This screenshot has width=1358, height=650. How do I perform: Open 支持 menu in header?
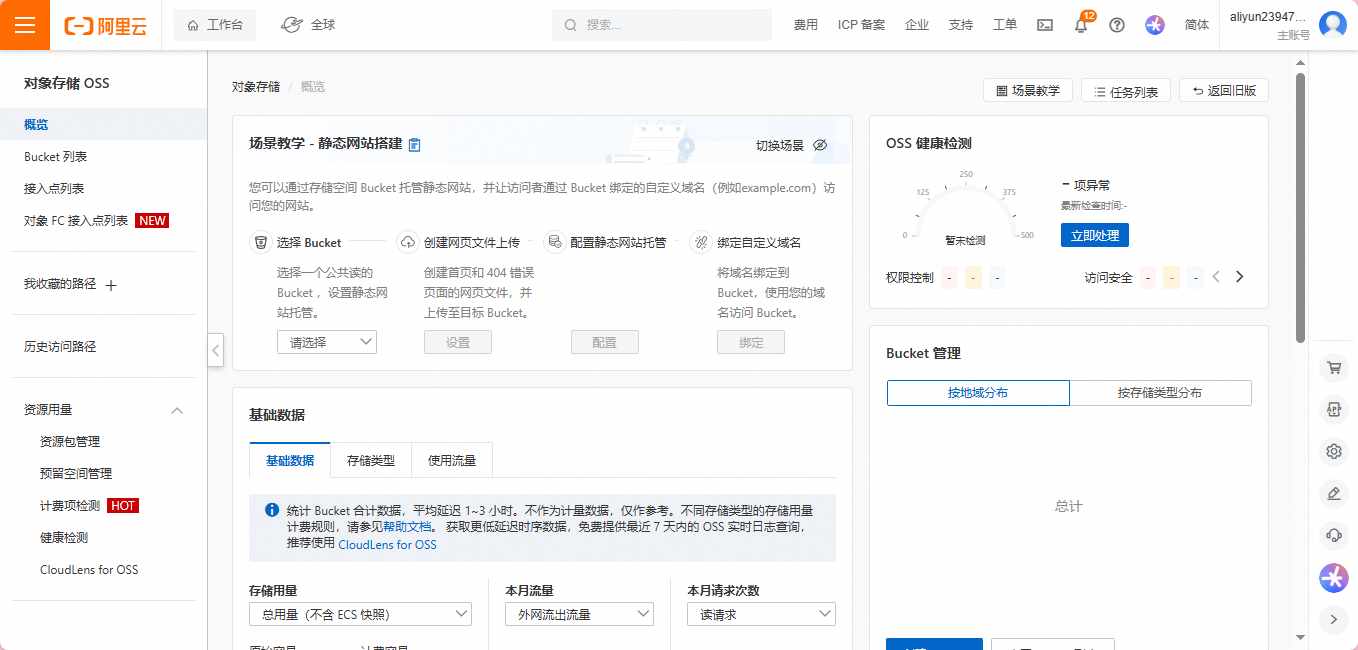961,25
